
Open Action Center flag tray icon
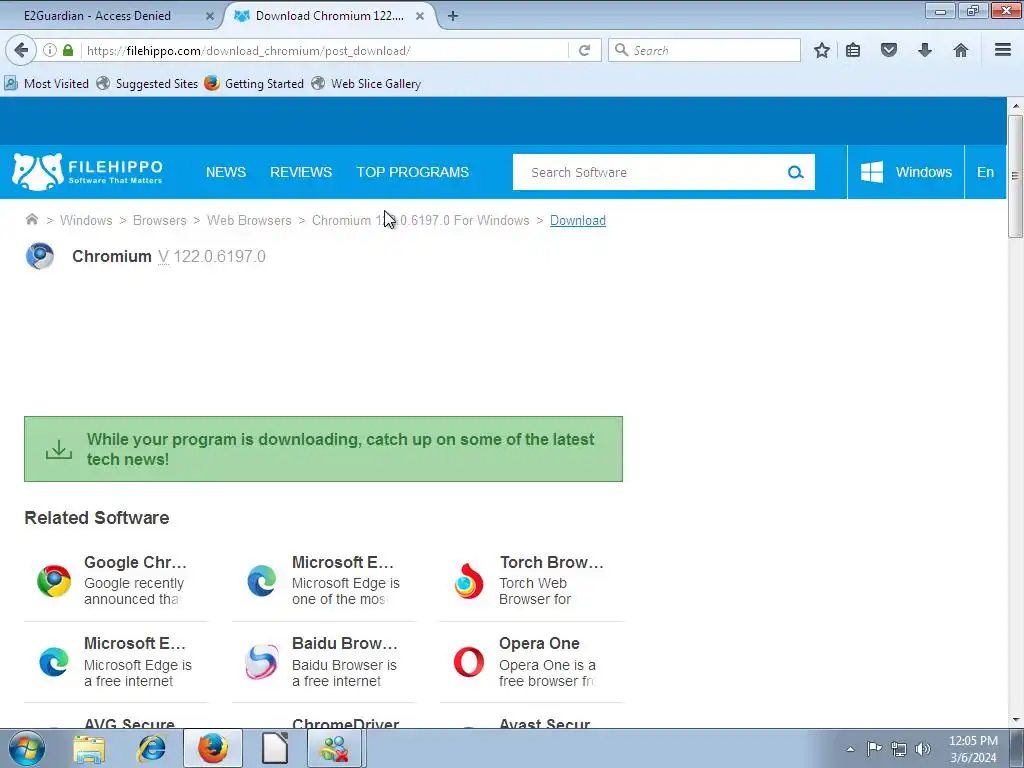pos(874,748)
